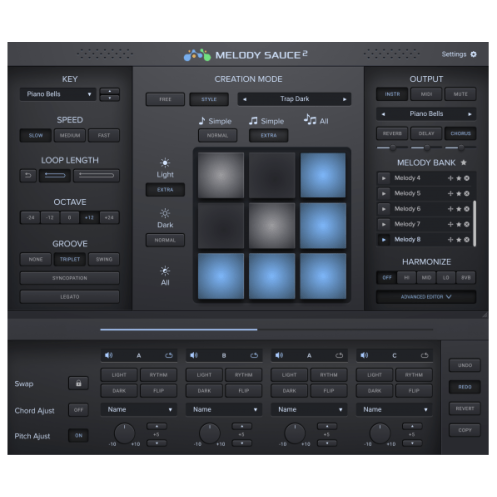Expand the Advanced Editor
Viewport: 497px width, 497px height.
tap(426, 297)
